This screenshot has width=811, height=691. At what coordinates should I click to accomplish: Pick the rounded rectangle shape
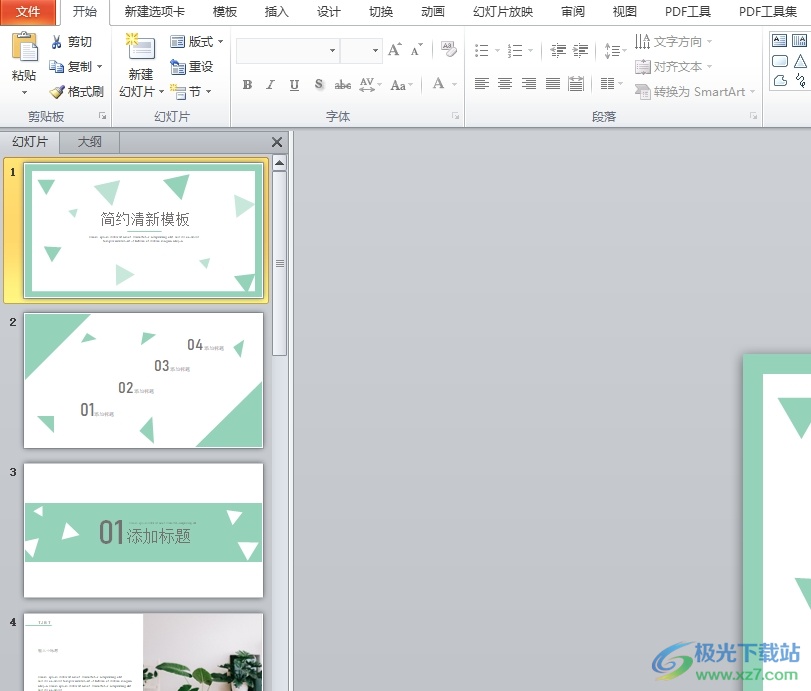pos(779,61)
